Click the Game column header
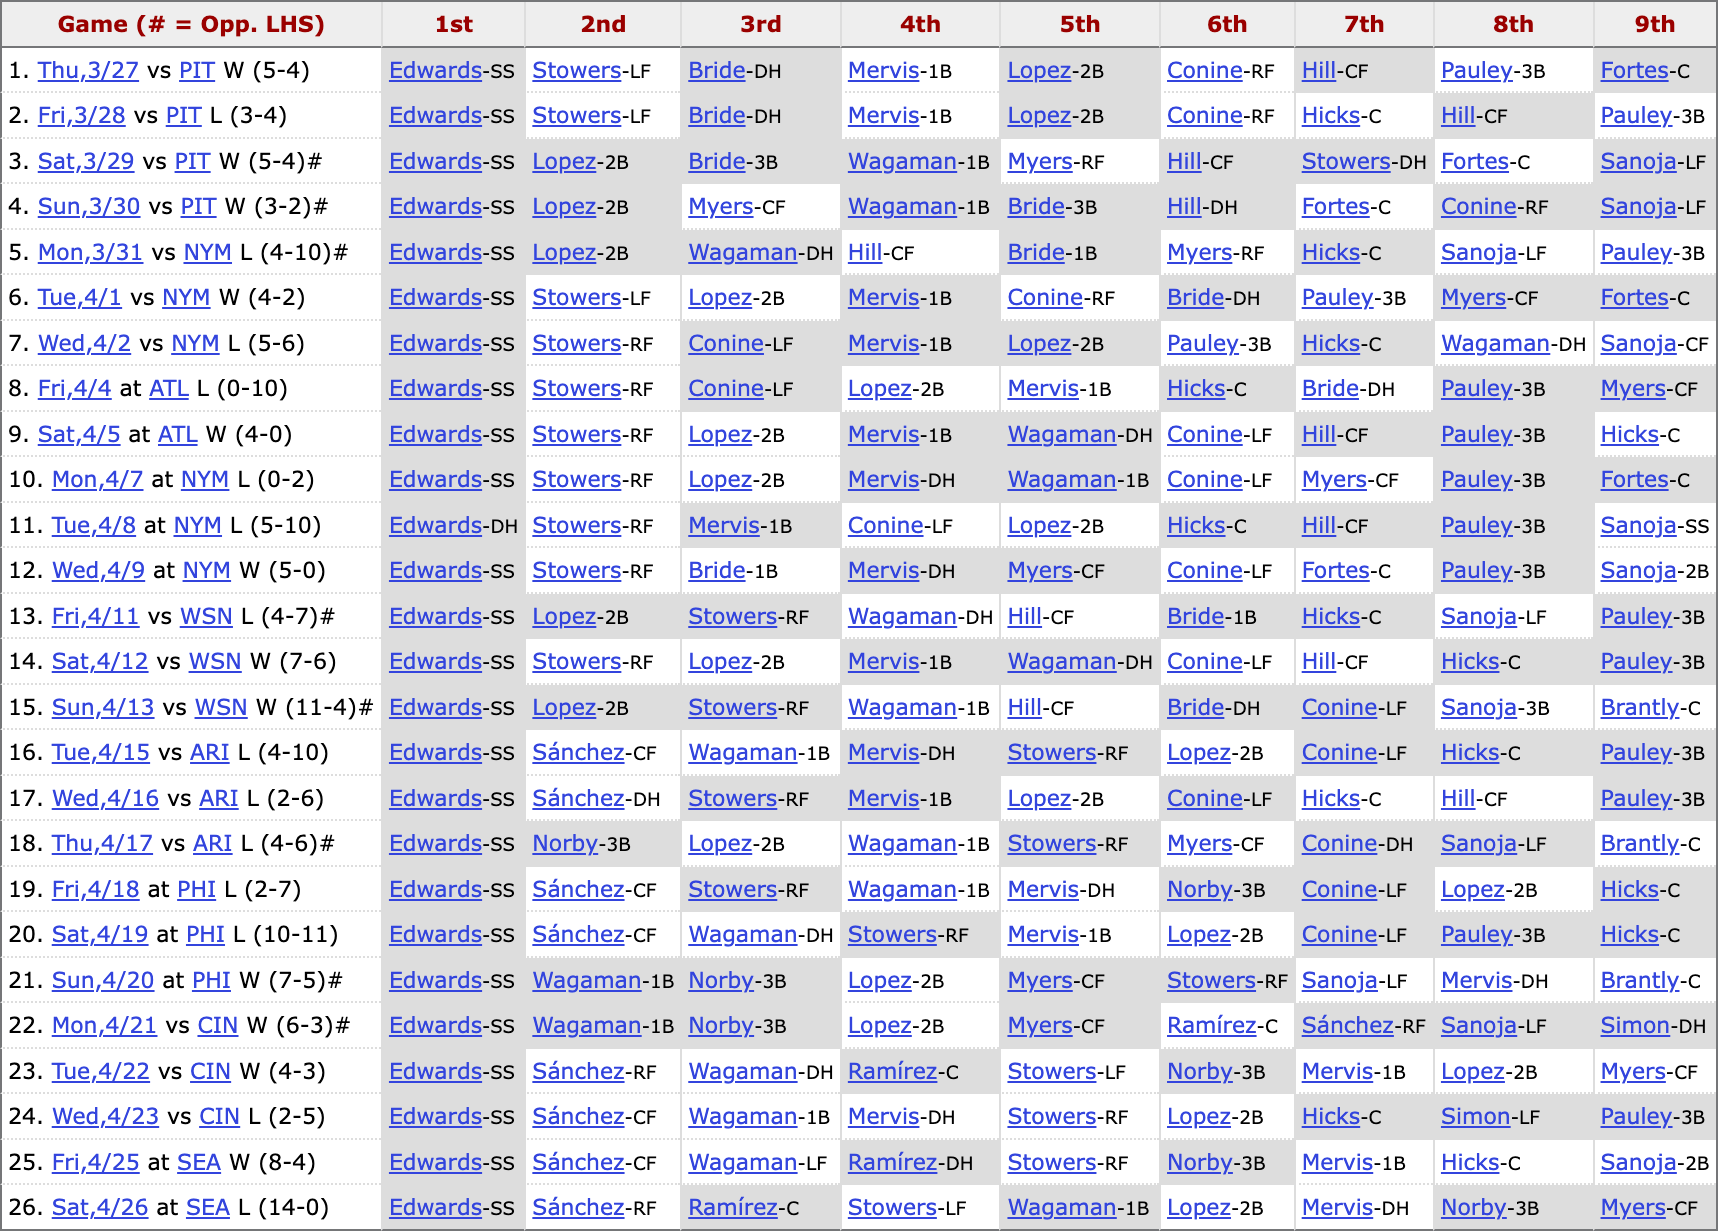This screenshot has width=1718, height=1232. (x=191, y=24)
